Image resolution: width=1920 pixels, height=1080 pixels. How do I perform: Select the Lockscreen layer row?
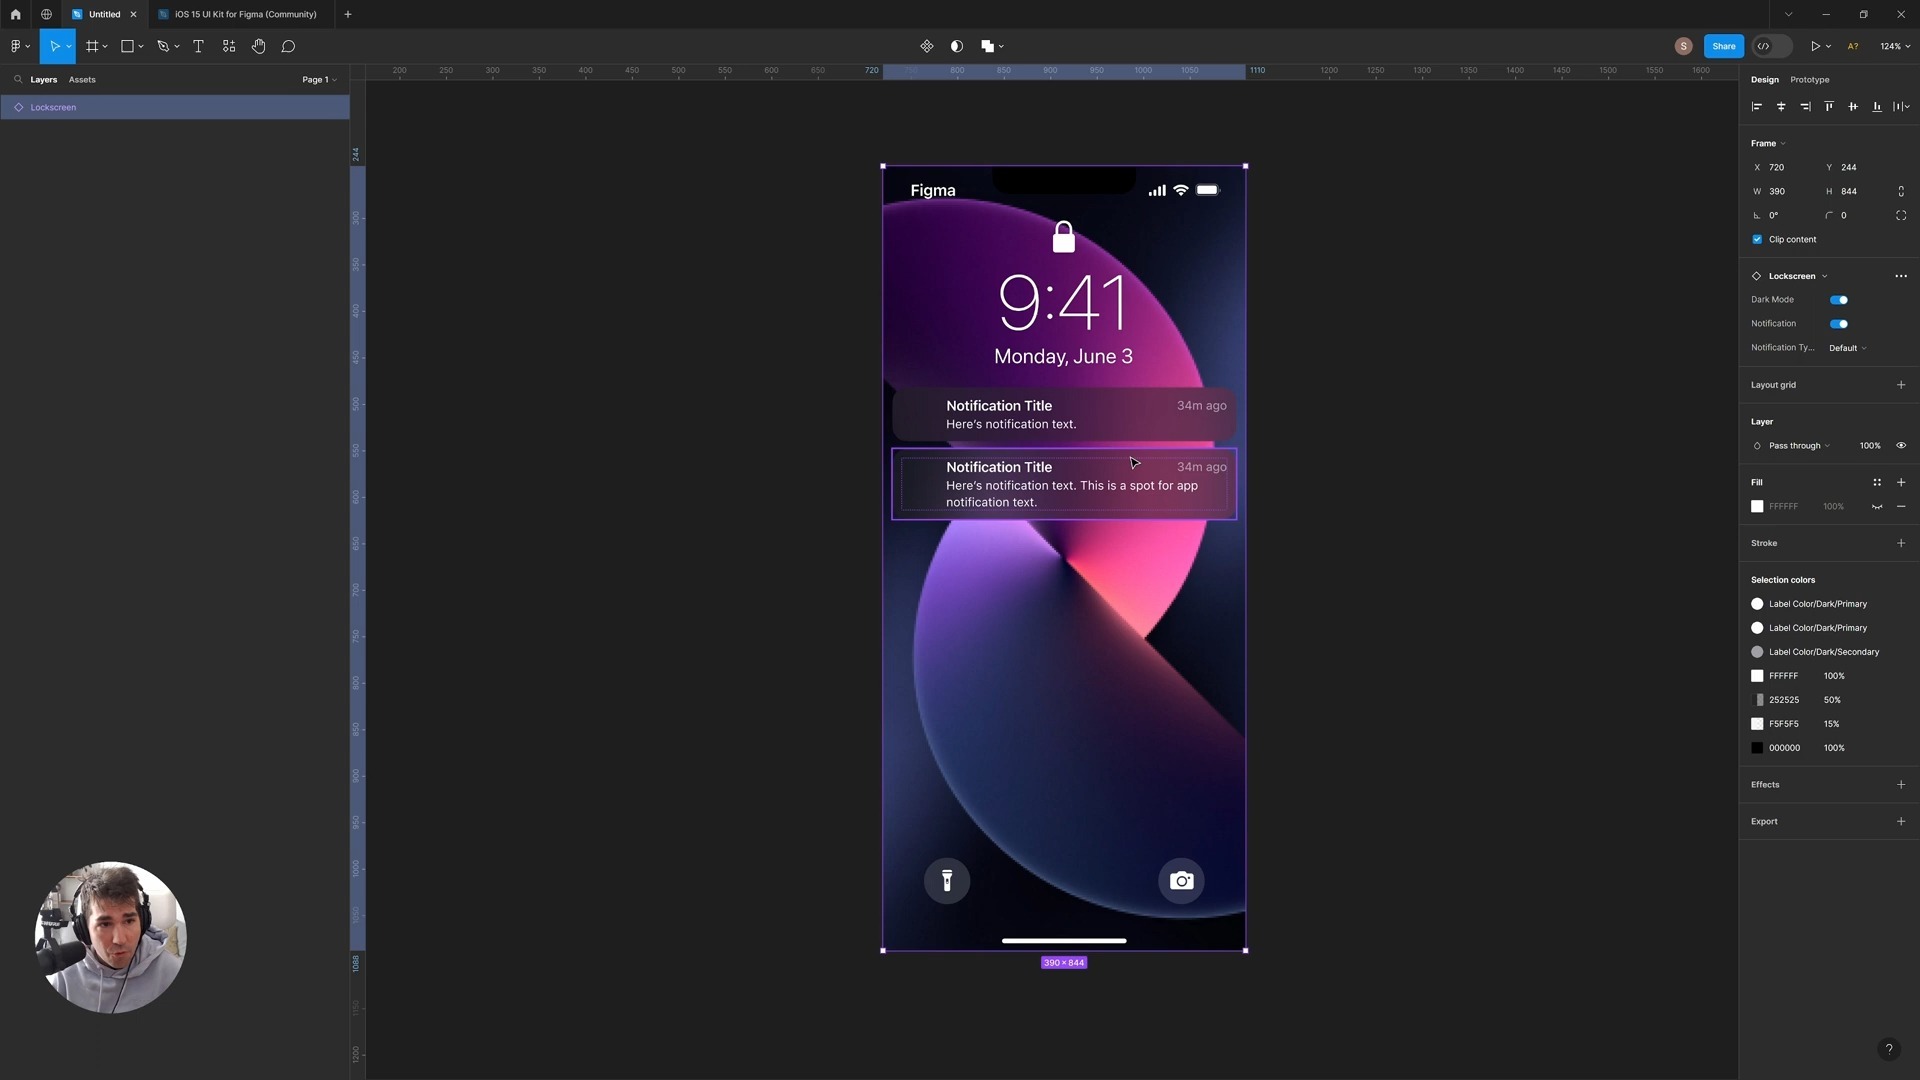click(175, 107)
